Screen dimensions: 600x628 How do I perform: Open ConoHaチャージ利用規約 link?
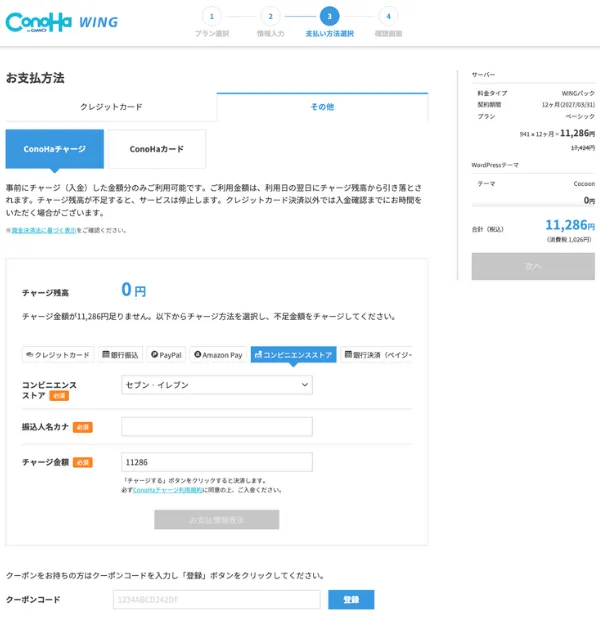tap(168, 490)
